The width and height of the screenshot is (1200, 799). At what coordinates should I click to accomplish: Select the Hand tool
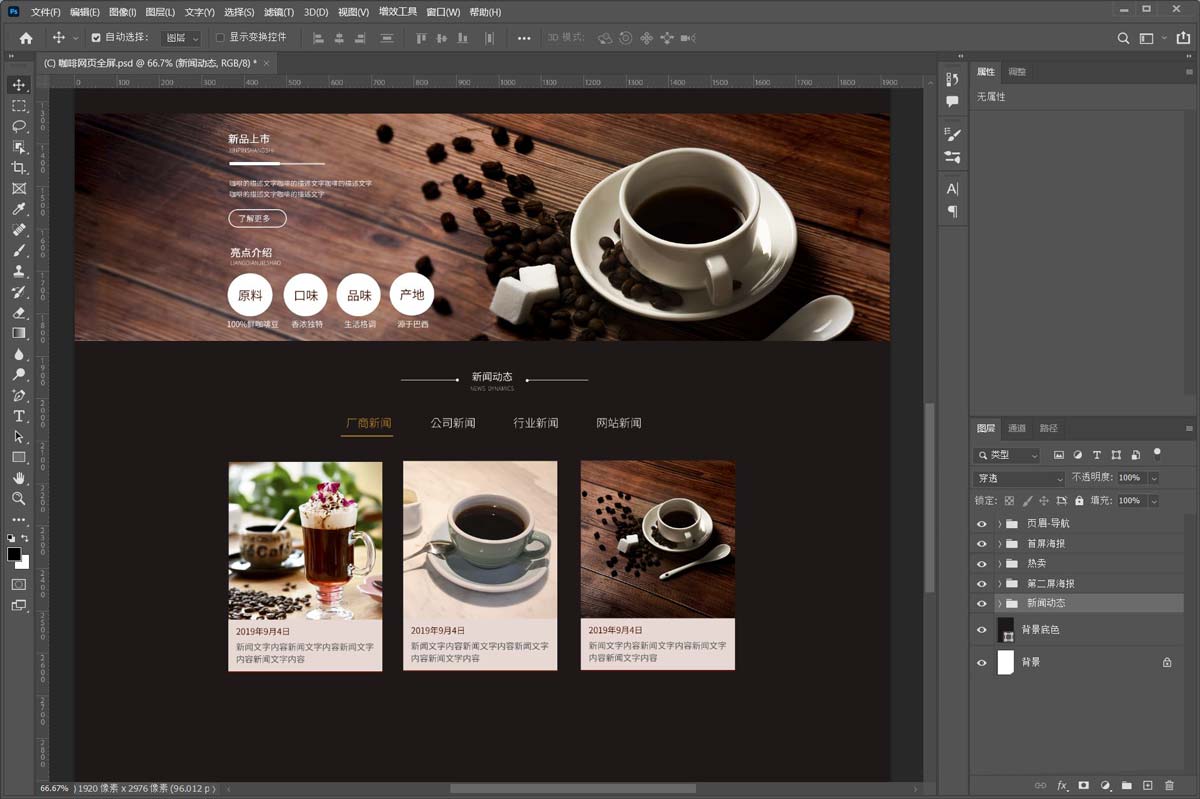pyautogui.click(x=18, y=478)
